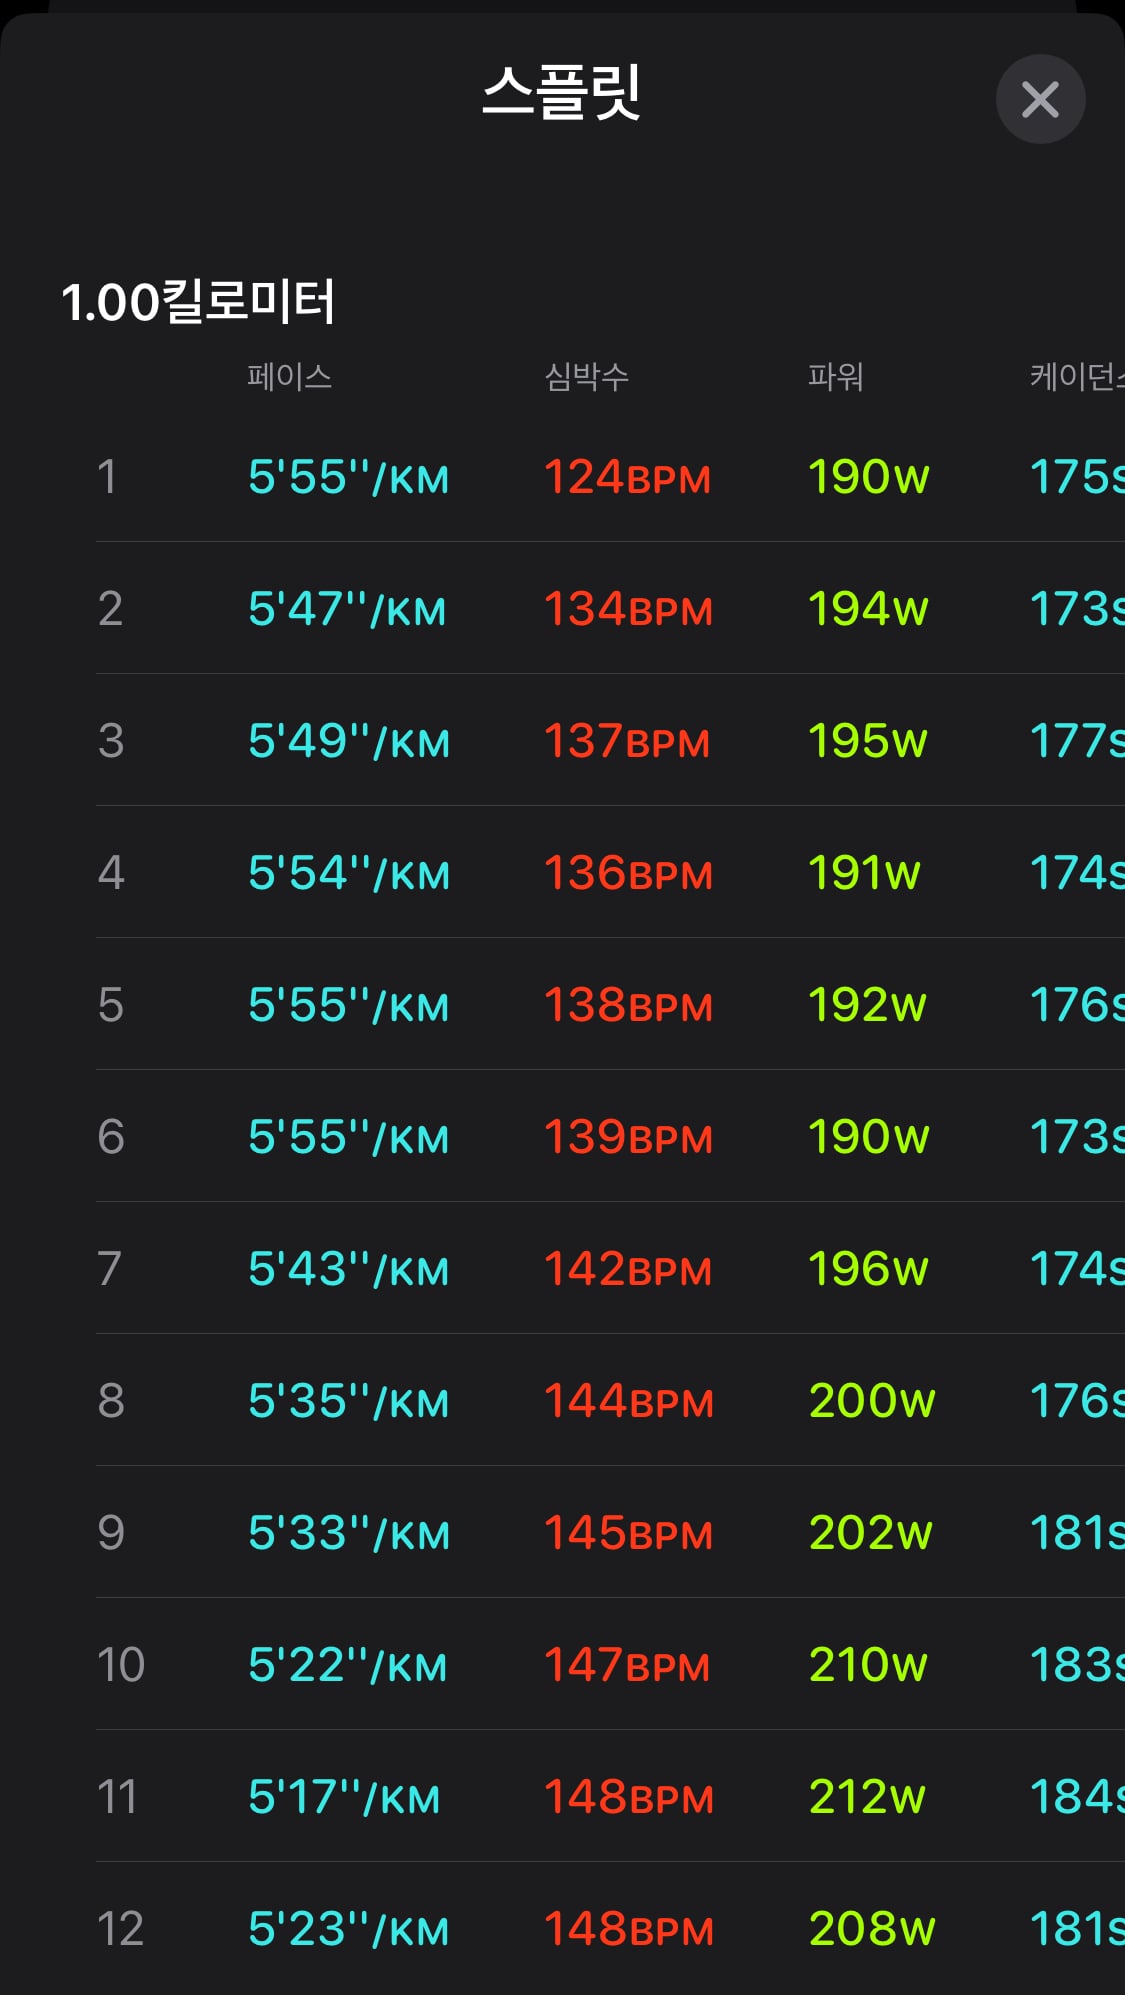Select split 12 pace 5'23''/KM

pos(348,1929)
